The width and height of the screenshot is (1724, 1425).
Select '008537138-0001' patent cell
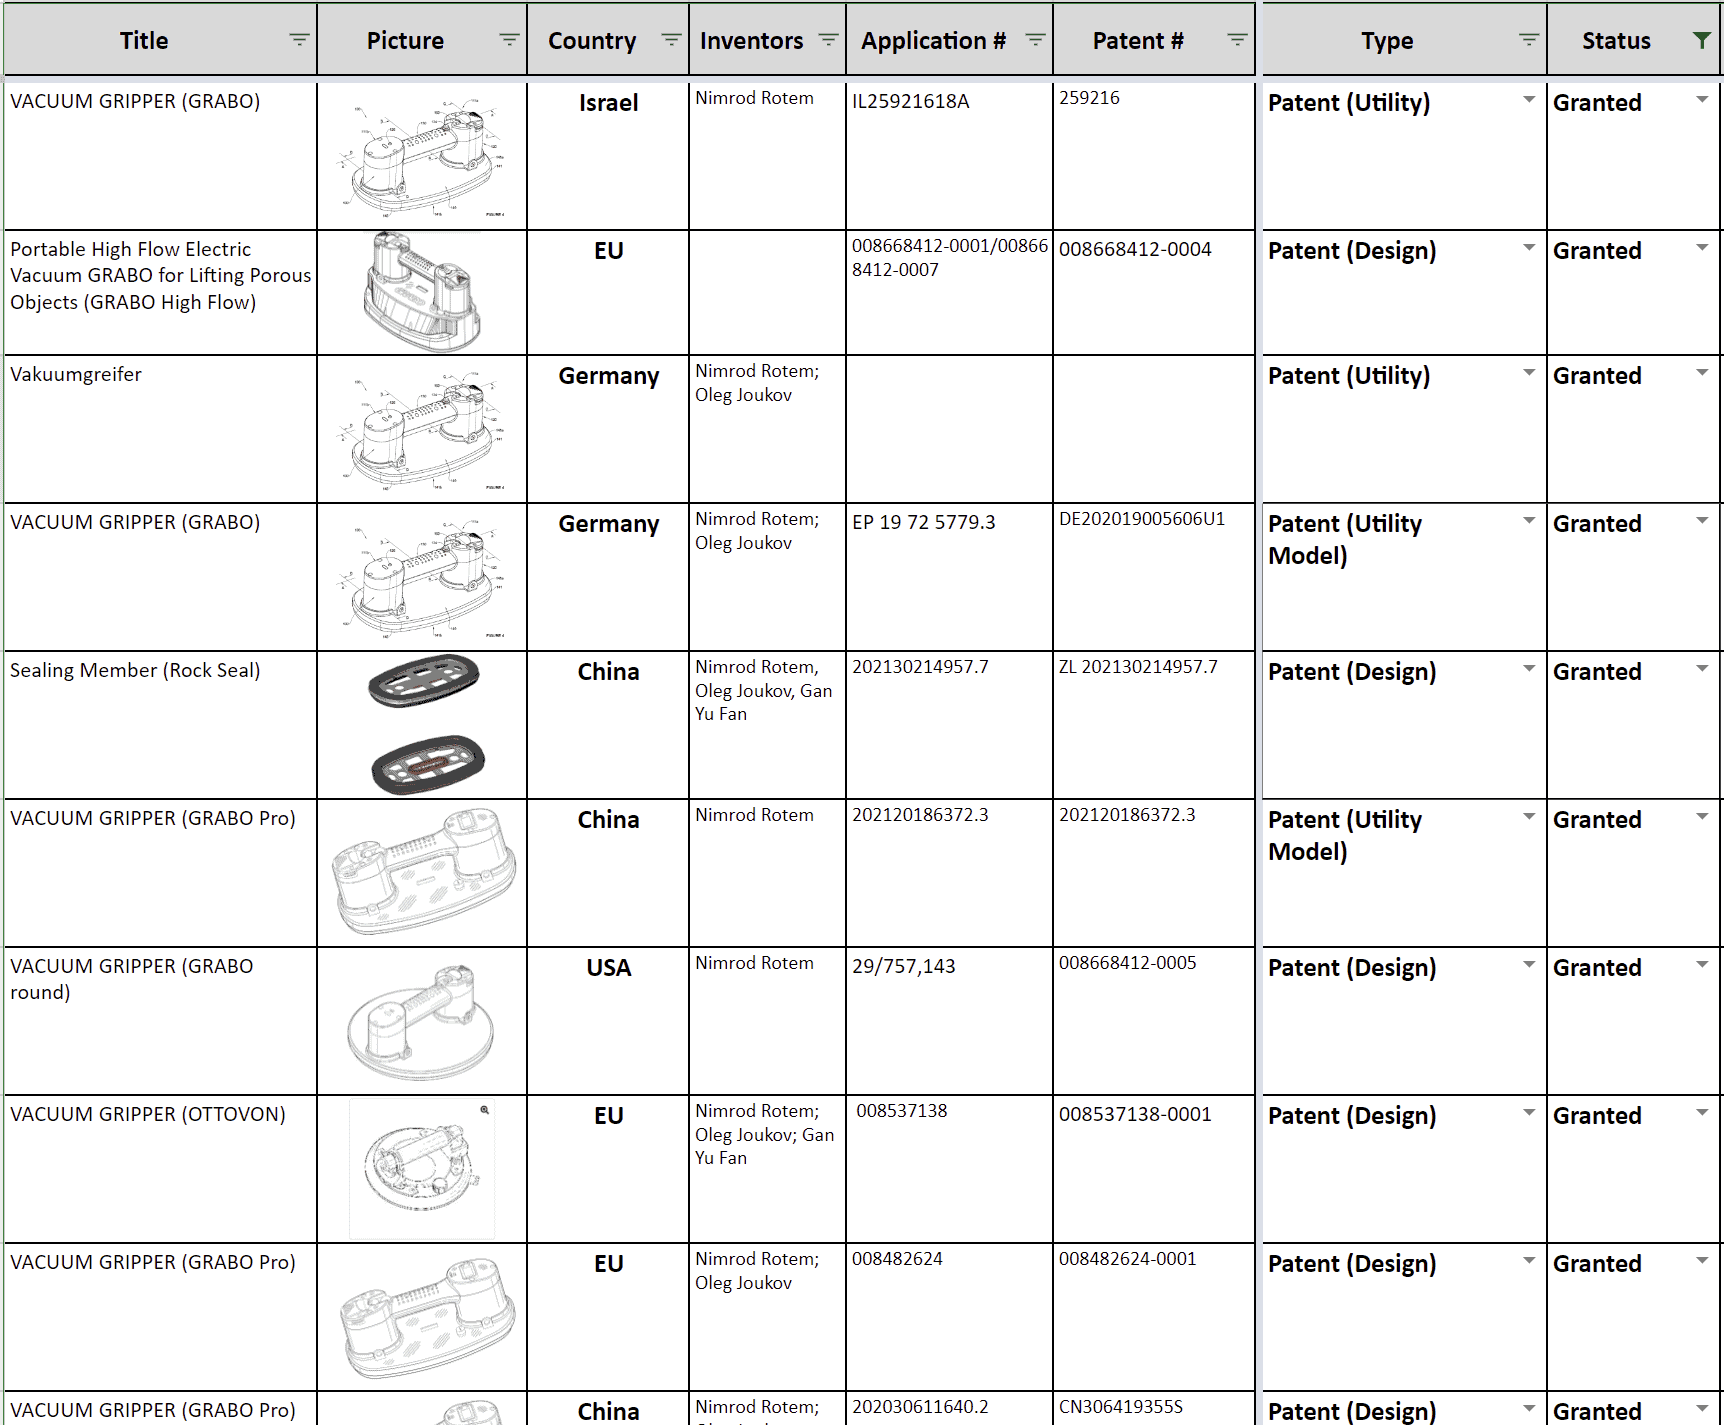click(1154, 1169)
